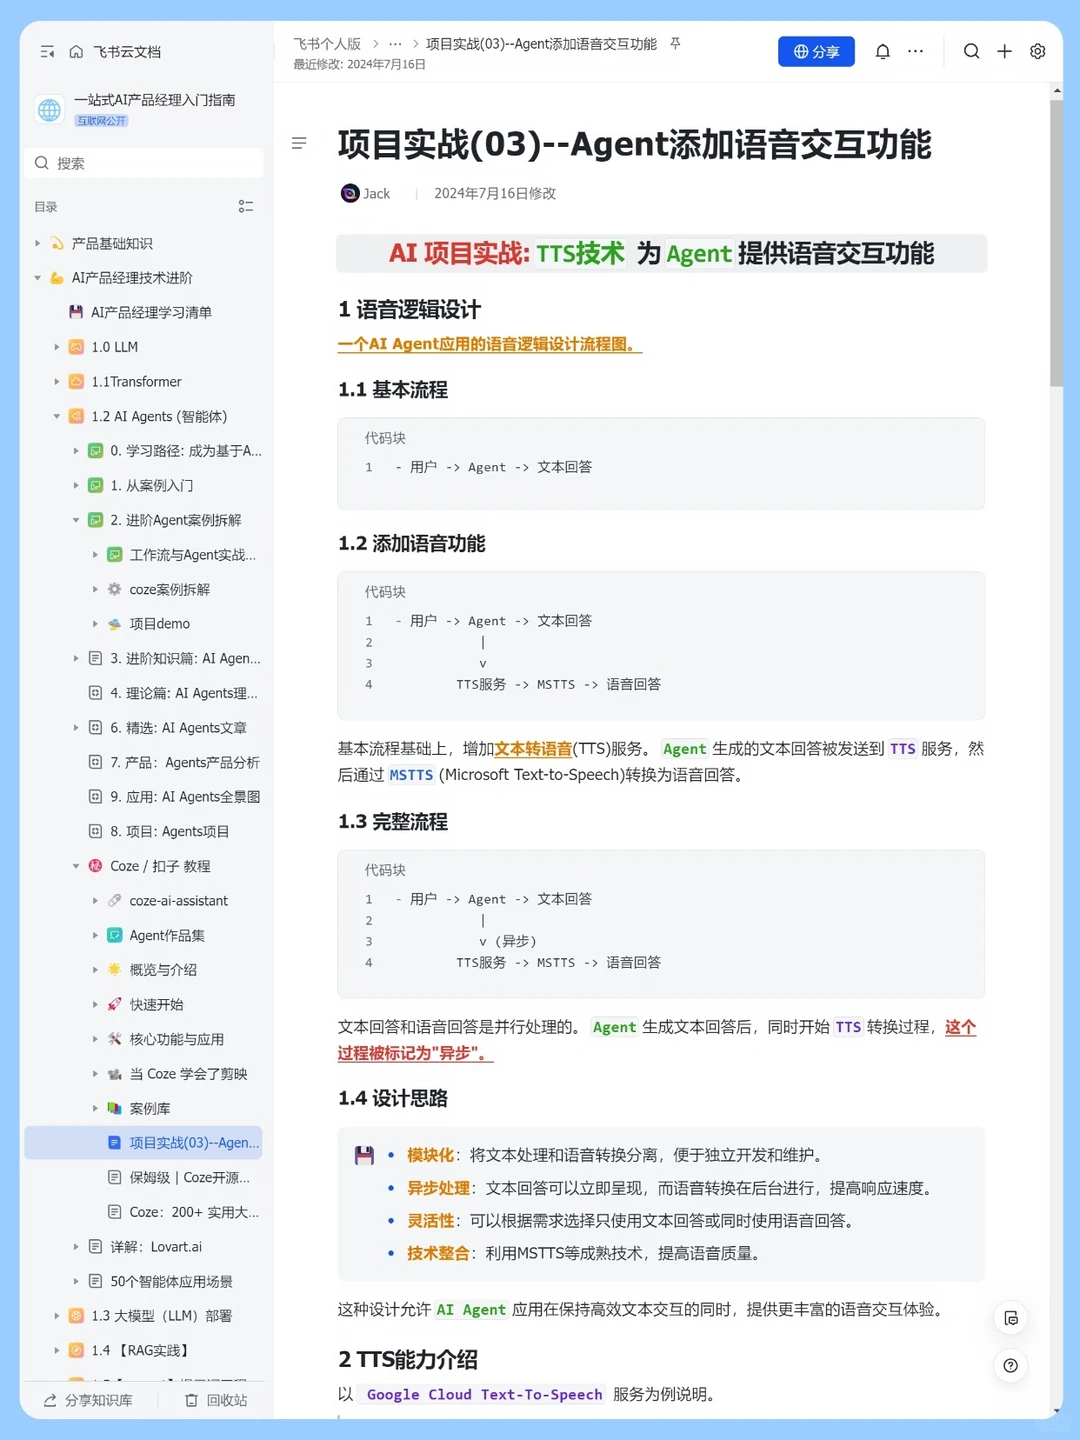Collapse the 1.2 AI Agents (智能体) node
This screenshot has width=1080, height=1440.
57,416
